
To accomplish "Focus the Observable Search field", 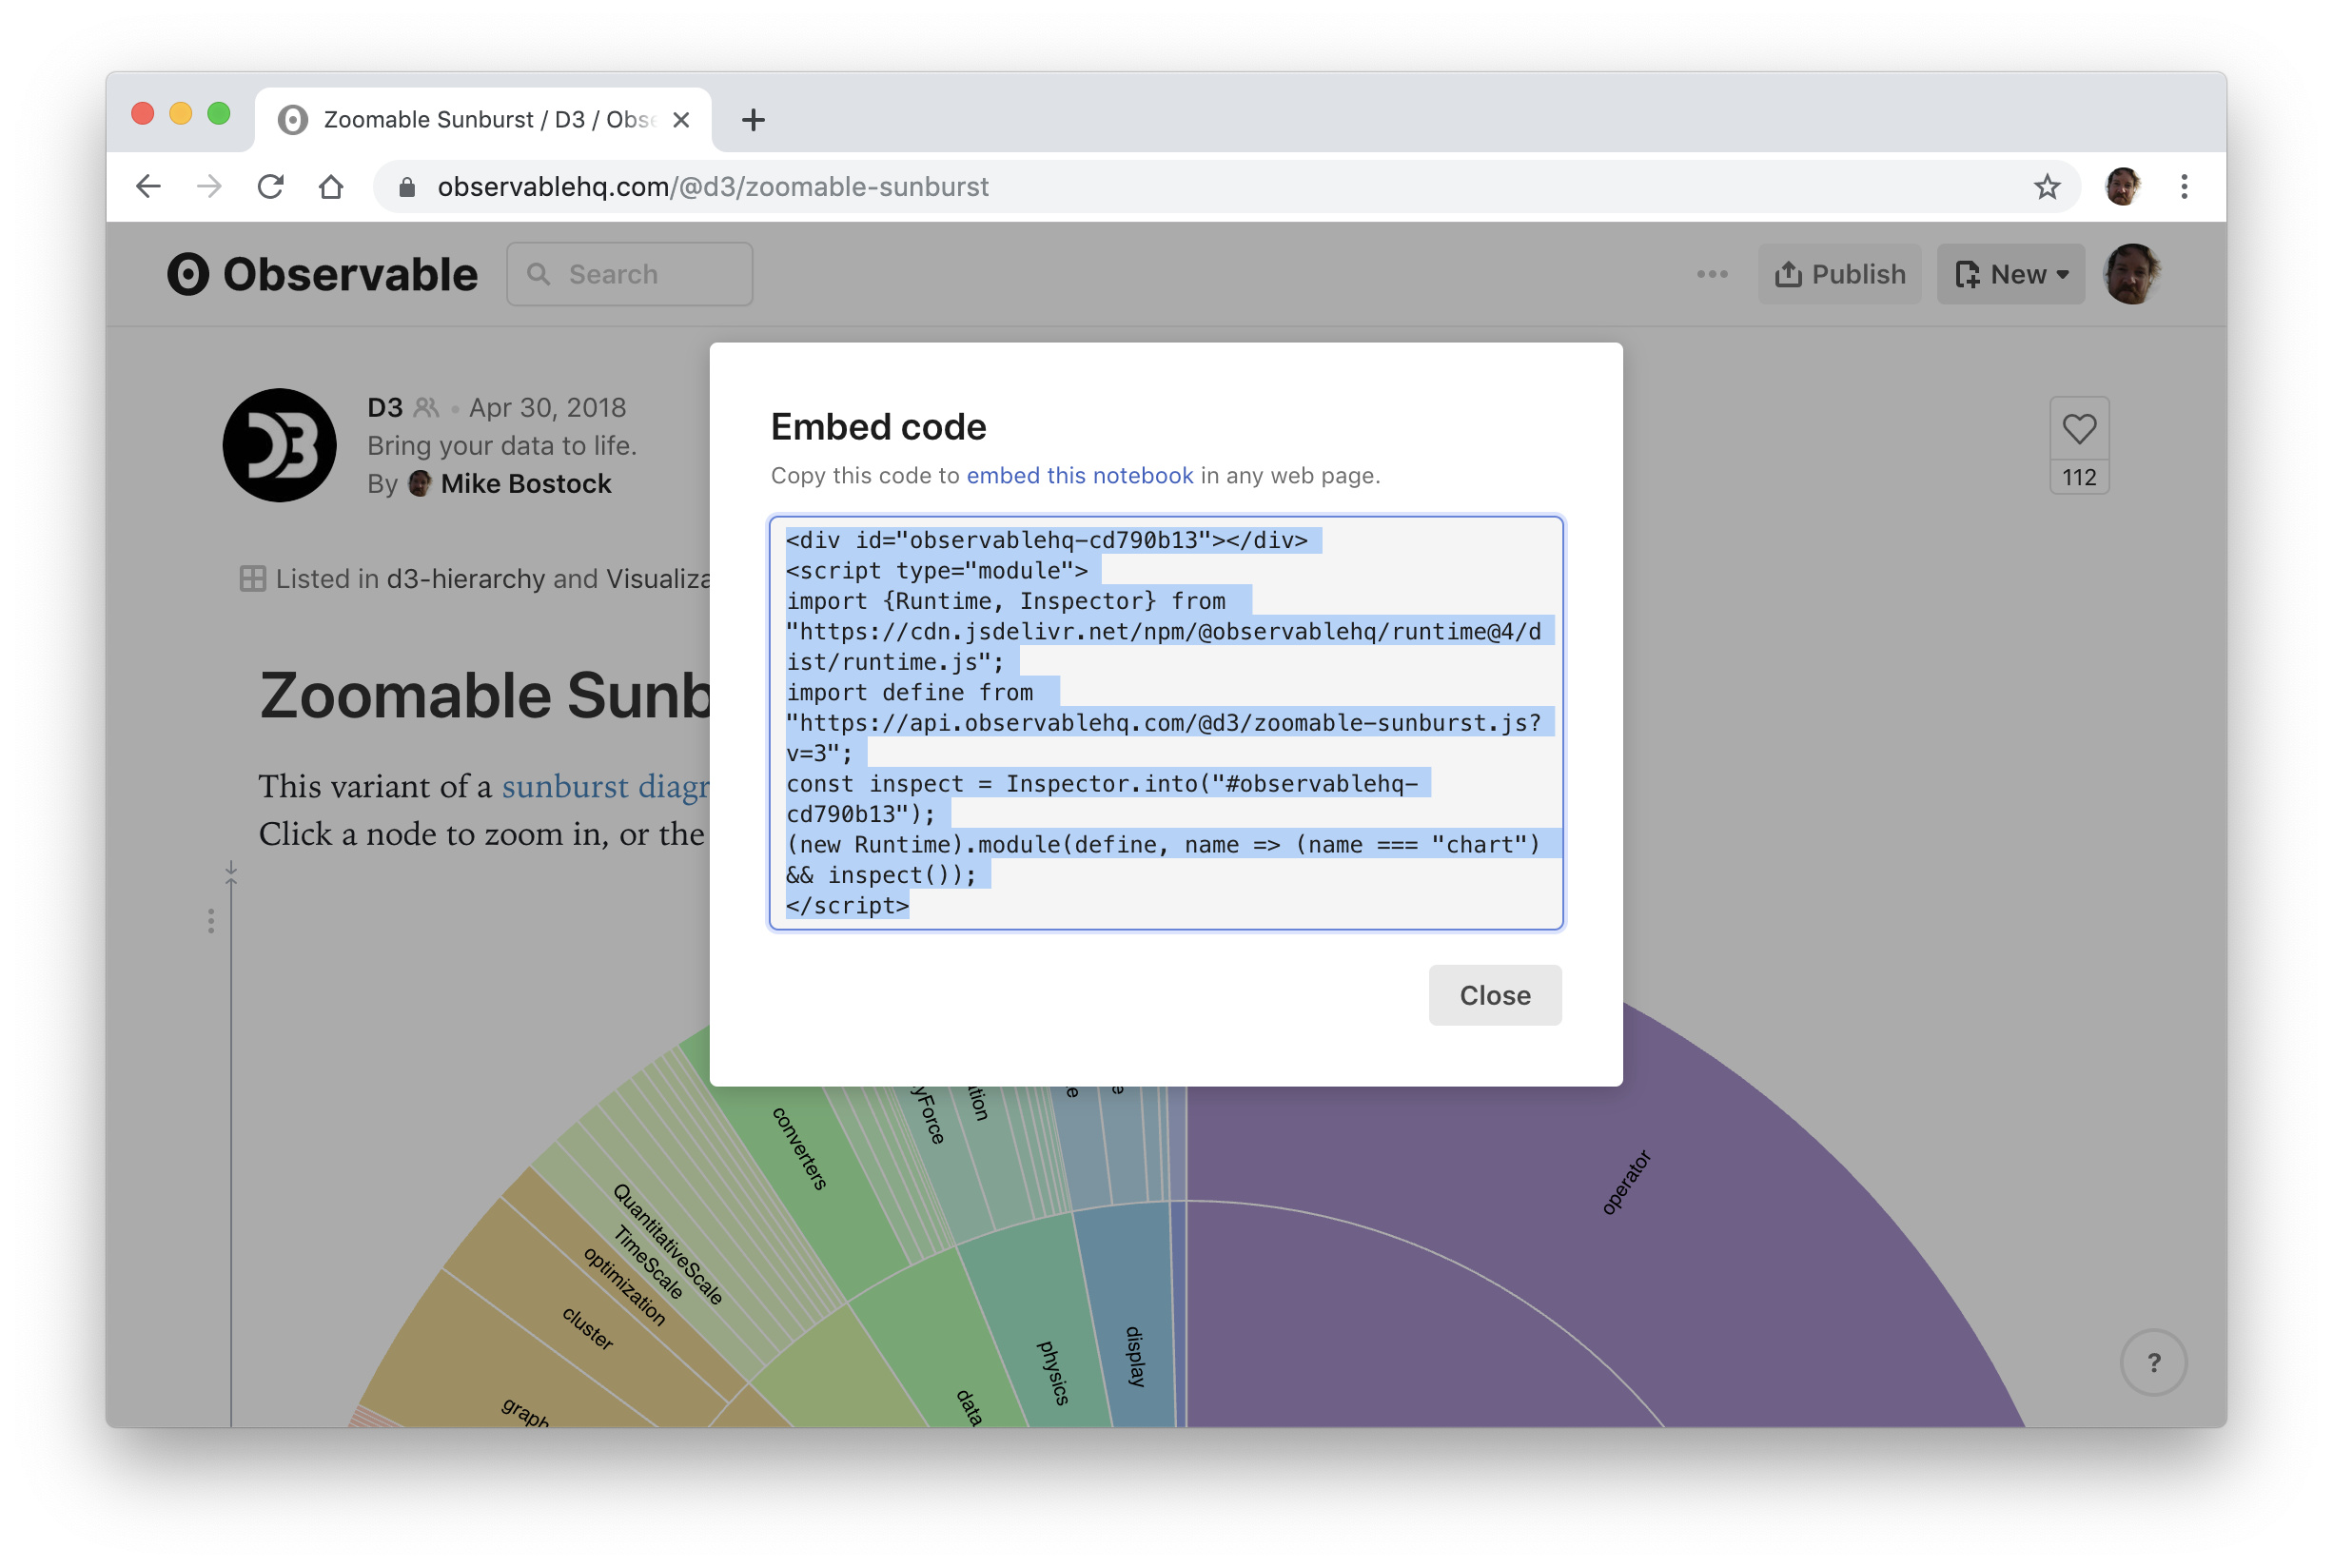I will [629, 274].
